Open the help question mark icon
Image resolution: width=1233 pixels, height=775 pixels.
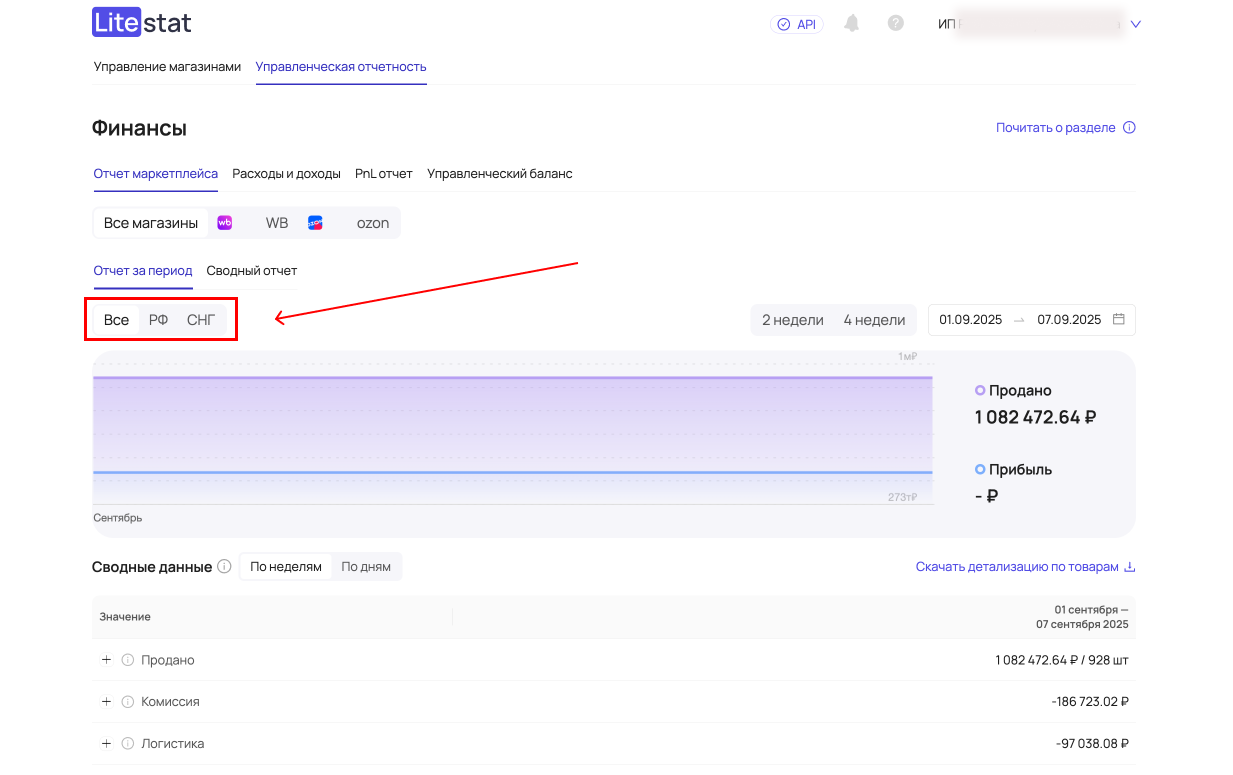pos(895,24)
